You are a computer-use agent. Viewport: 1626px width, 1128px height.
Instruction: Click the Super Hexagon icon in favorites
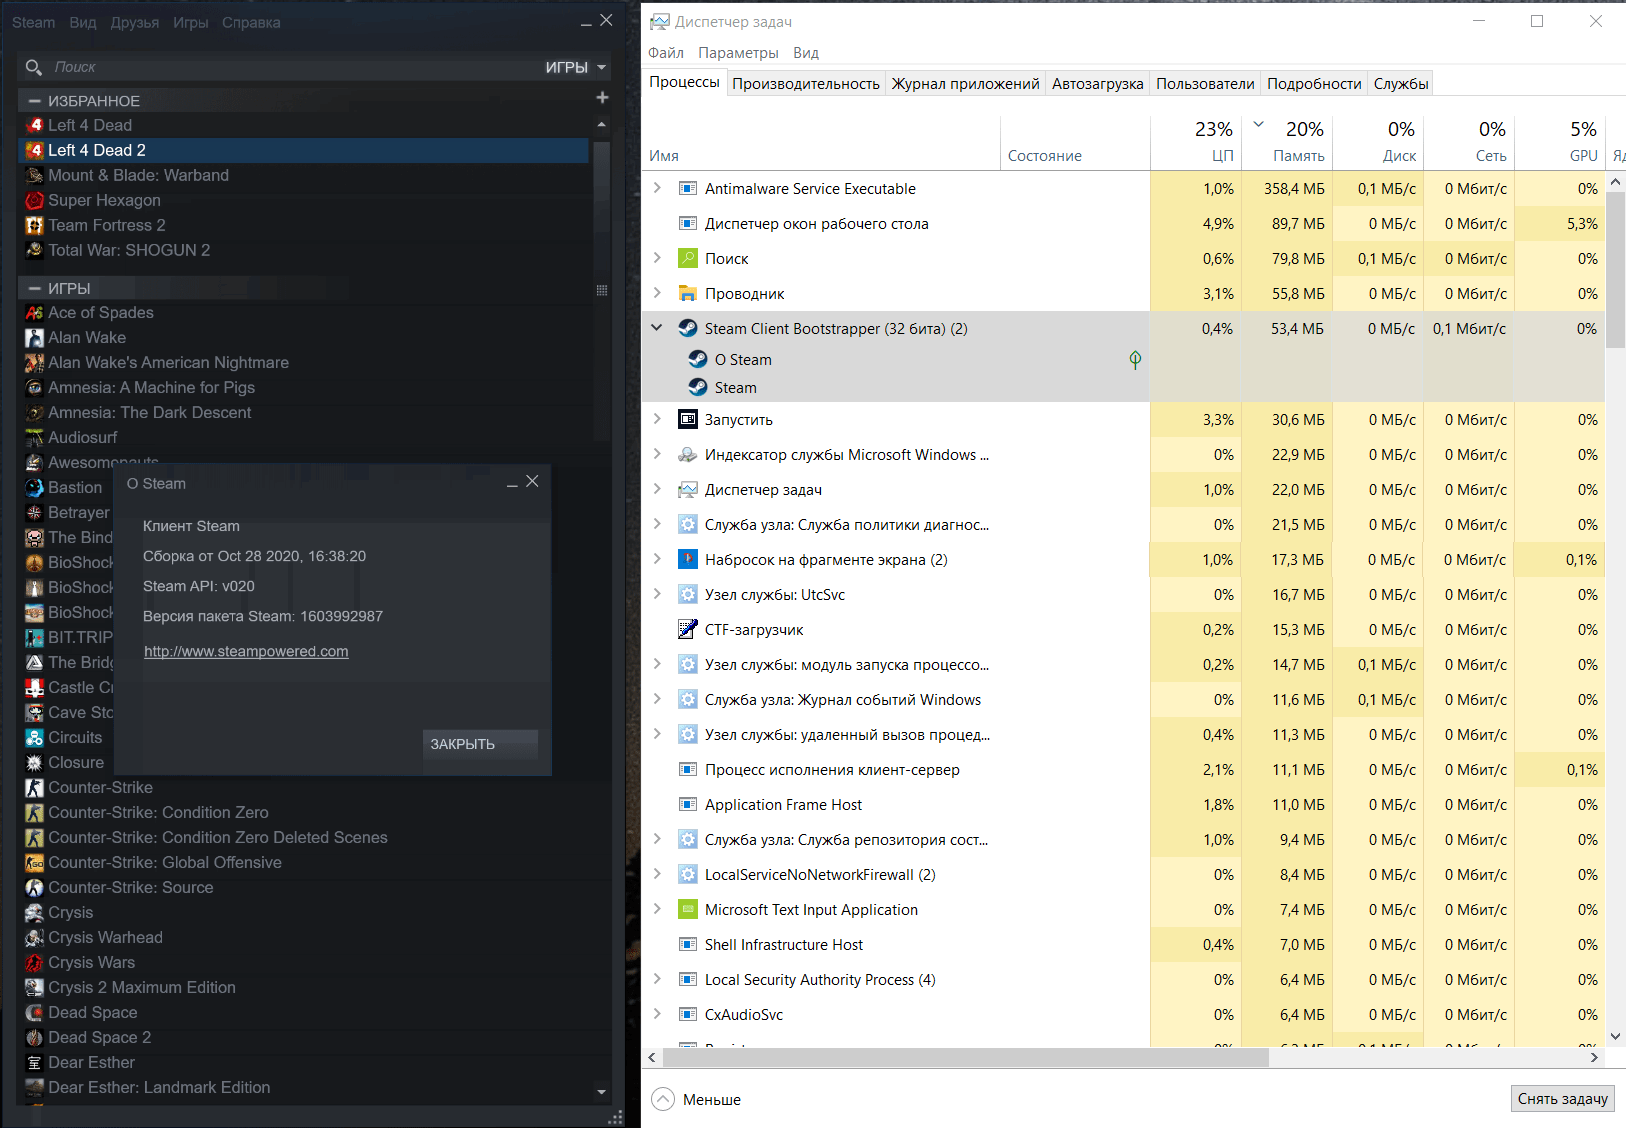(x=35, y=200)
